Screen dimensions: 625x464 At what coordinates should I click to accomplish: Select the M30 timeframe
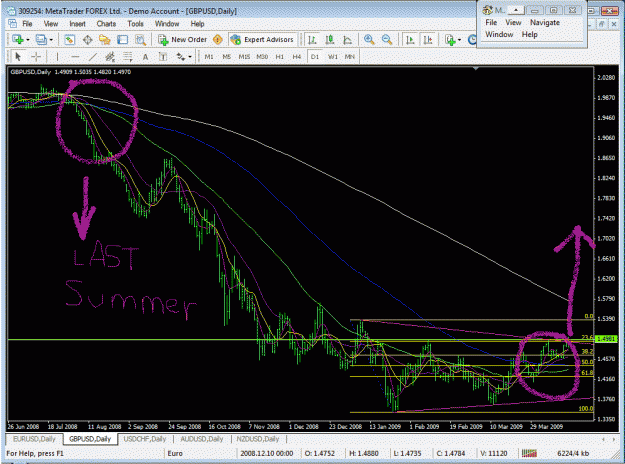pyautogui.click(x=262, y=57)
